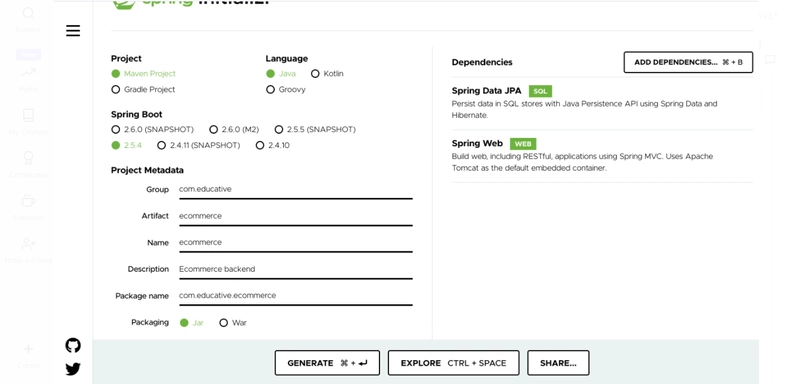Screen dimensions: 800x384
Task: Set packaging to Jar
Action: 184,323
